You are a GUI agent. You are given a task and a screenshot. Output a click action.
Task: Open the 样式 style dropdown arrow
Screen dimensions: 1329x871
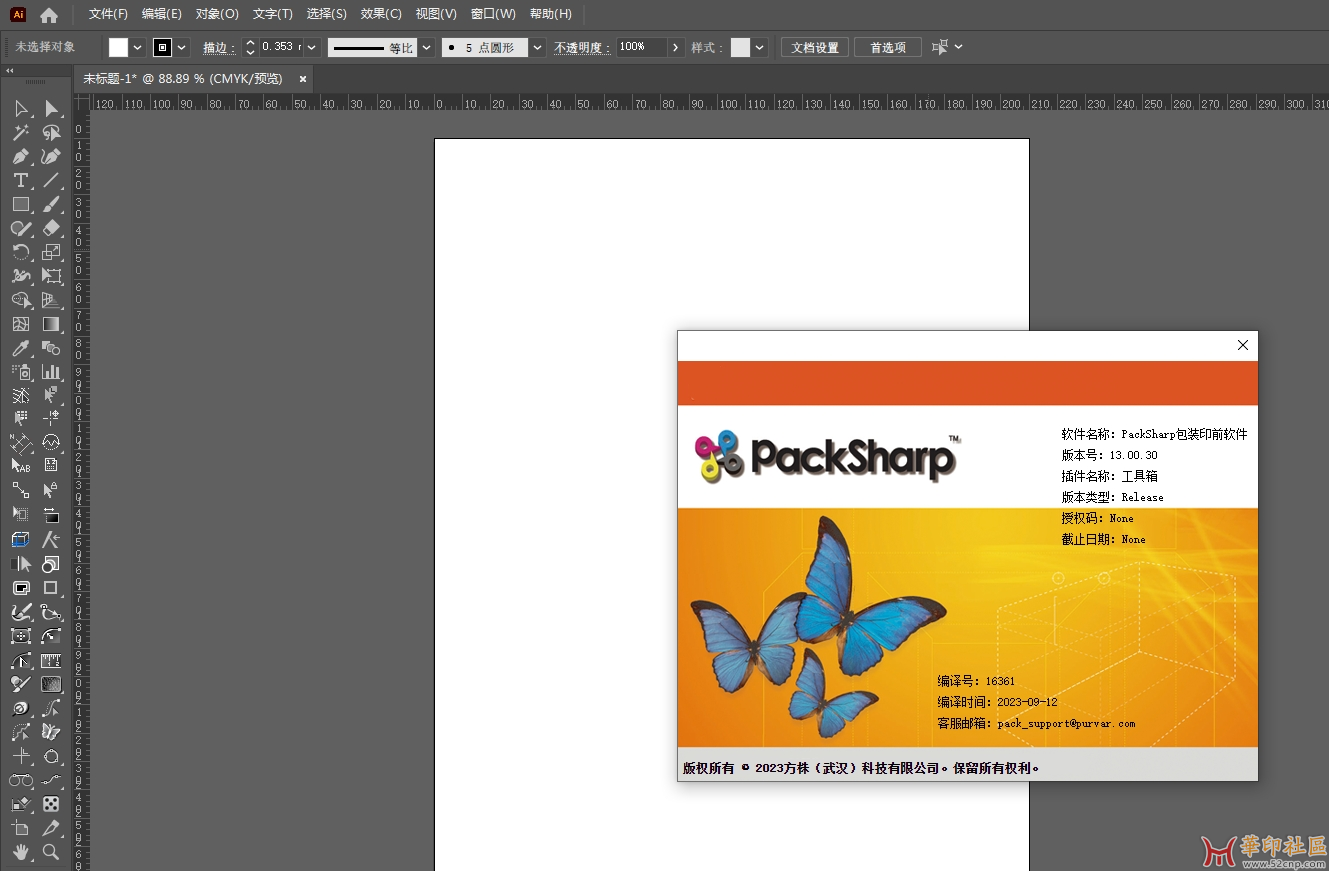click(x=760, y=47)
